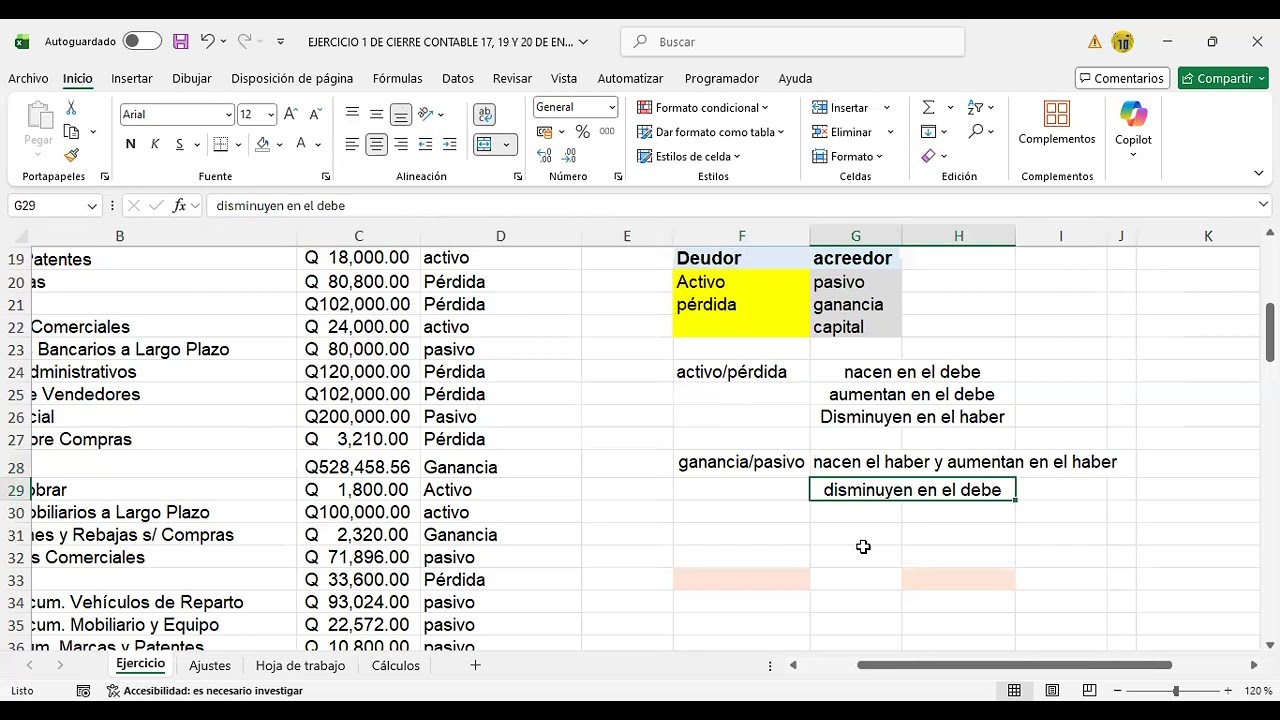Click the Save icon in title bar
This screenshot has height=720, width=1280.
(x=181, y=41)
